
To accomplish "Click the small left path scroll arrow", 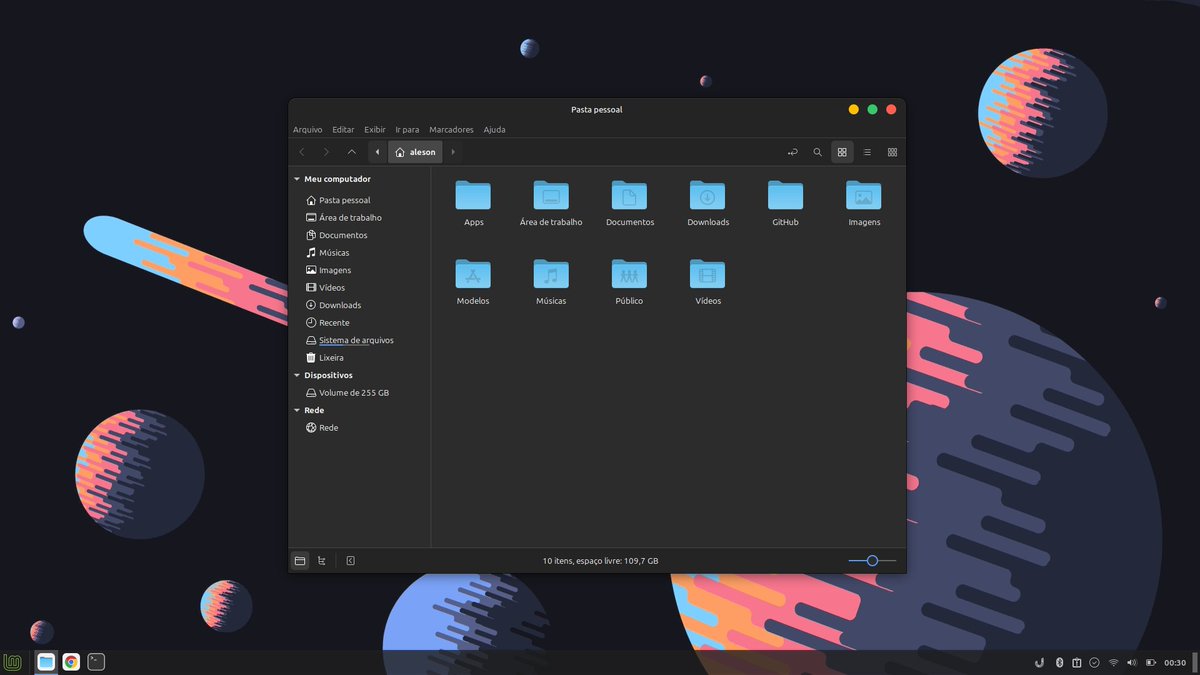I will pos(377,152).
